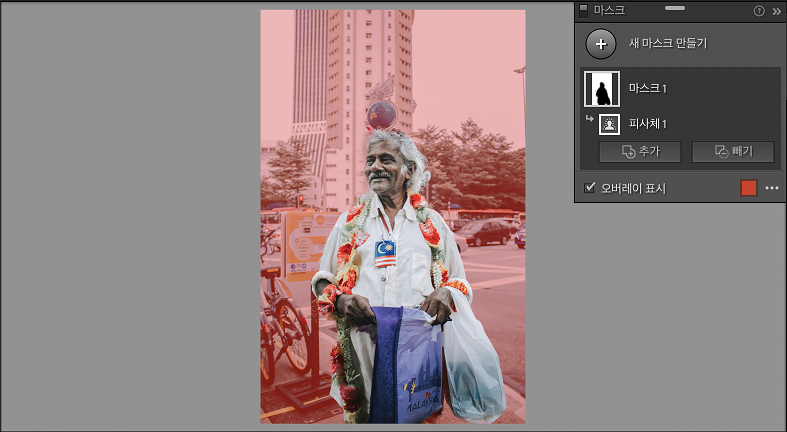This screenshot has height=432, width=787.
Task: Click the man's face in the photo
Action: (385, 167)
